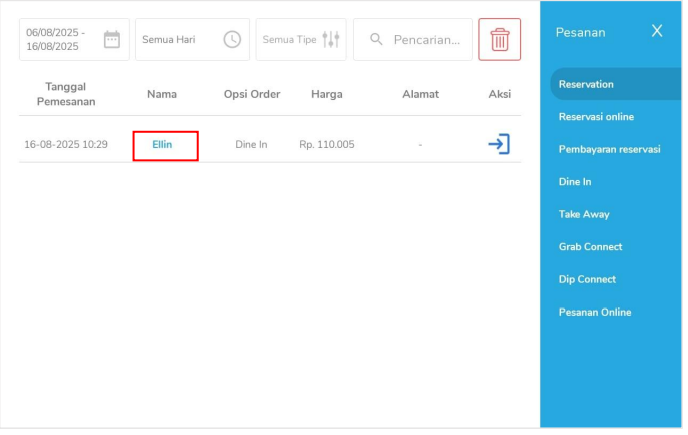Click the blue enter action icon
688x435 pixels.
point(498,144)
